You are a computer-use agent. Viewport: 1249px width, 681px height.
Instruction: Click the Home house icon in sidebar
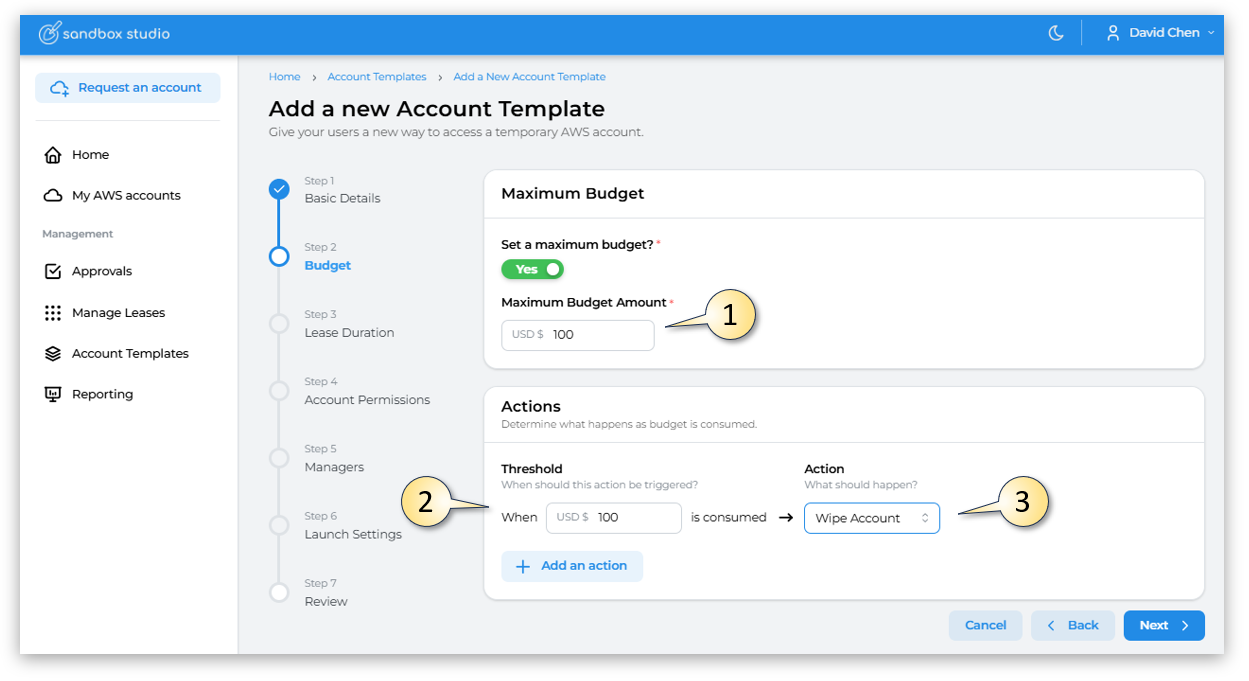53,155
